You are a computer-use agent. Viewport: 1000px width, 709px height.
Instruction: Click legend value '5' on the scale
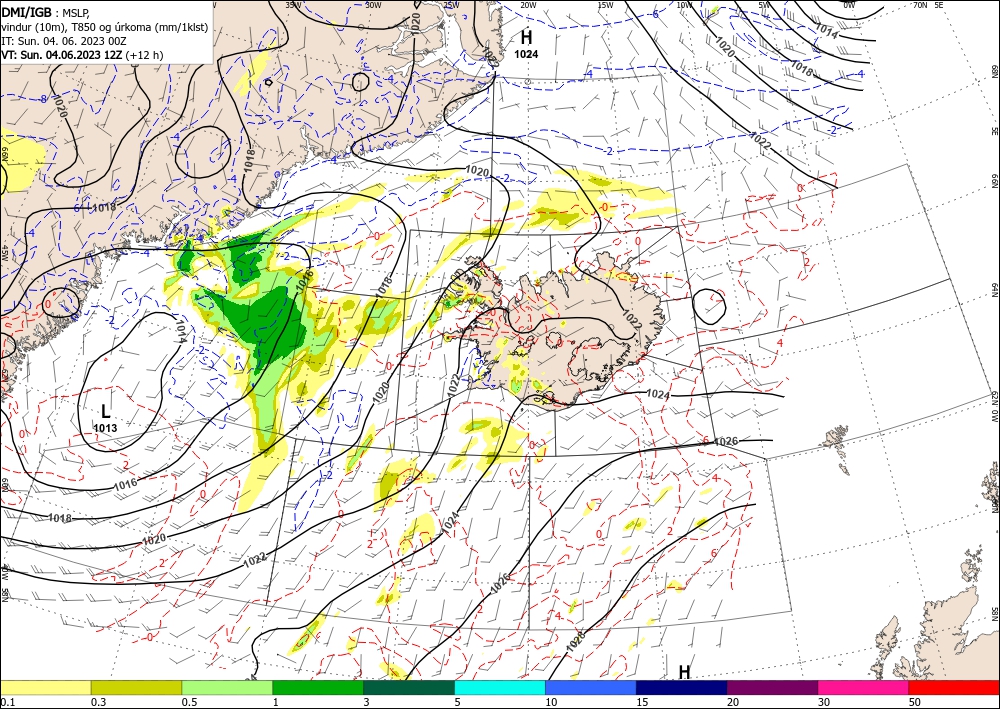point(458,702)
